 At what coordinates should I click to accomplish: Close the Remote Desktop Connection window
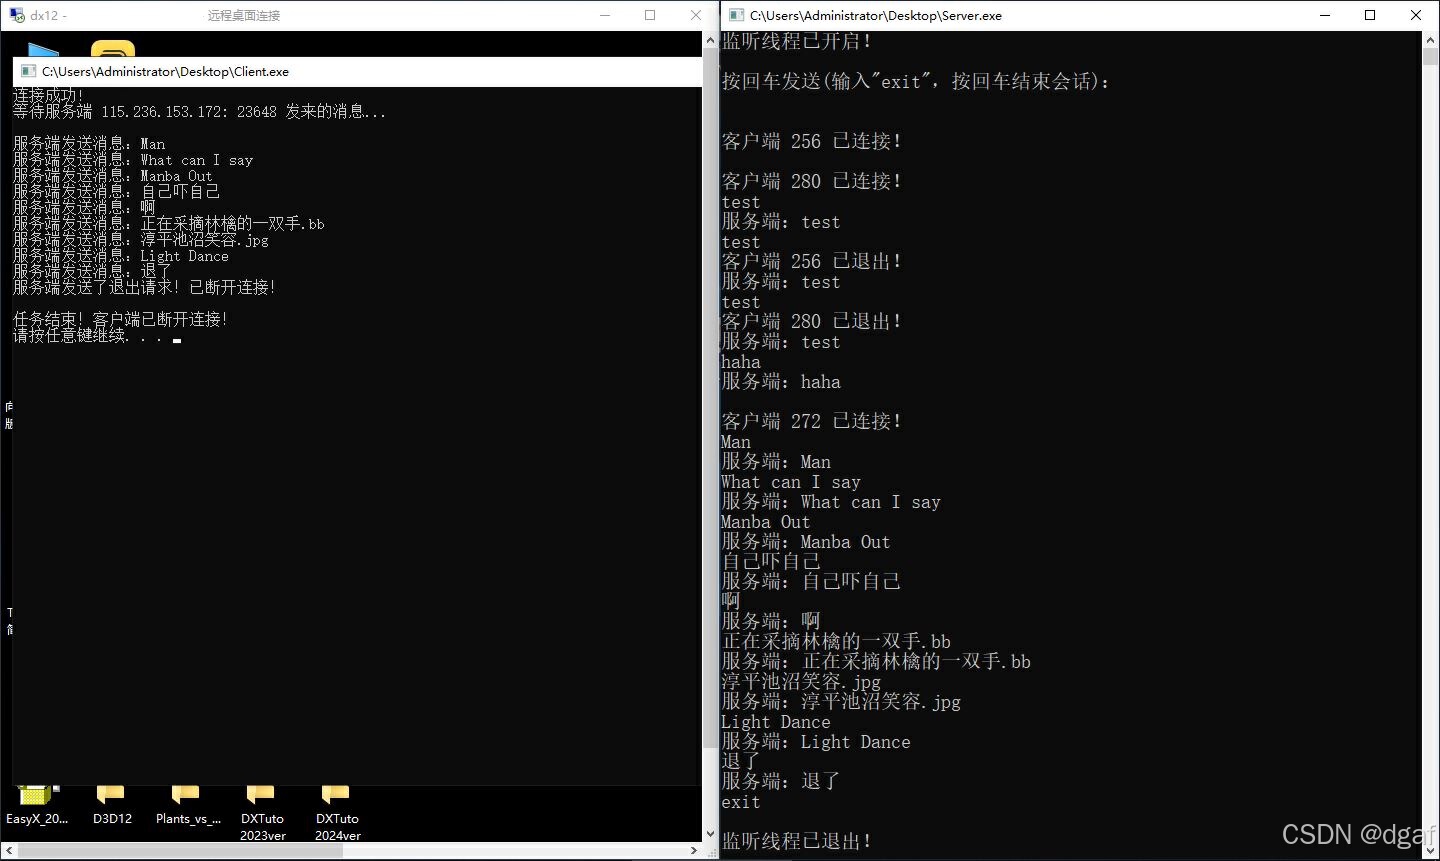tap(696, 15)
